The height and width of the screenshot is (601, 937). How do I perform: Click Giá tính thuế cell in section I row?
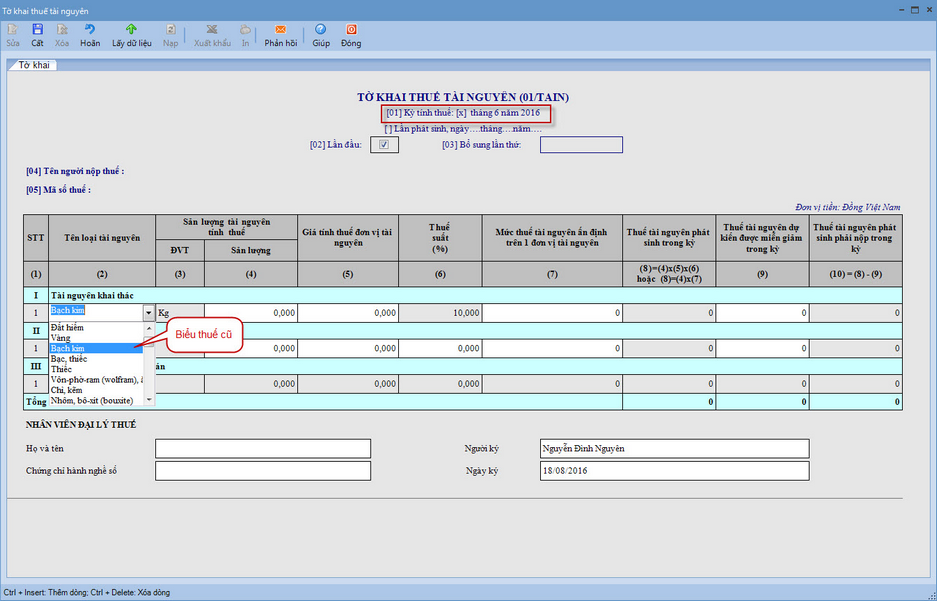coord(348,313)
